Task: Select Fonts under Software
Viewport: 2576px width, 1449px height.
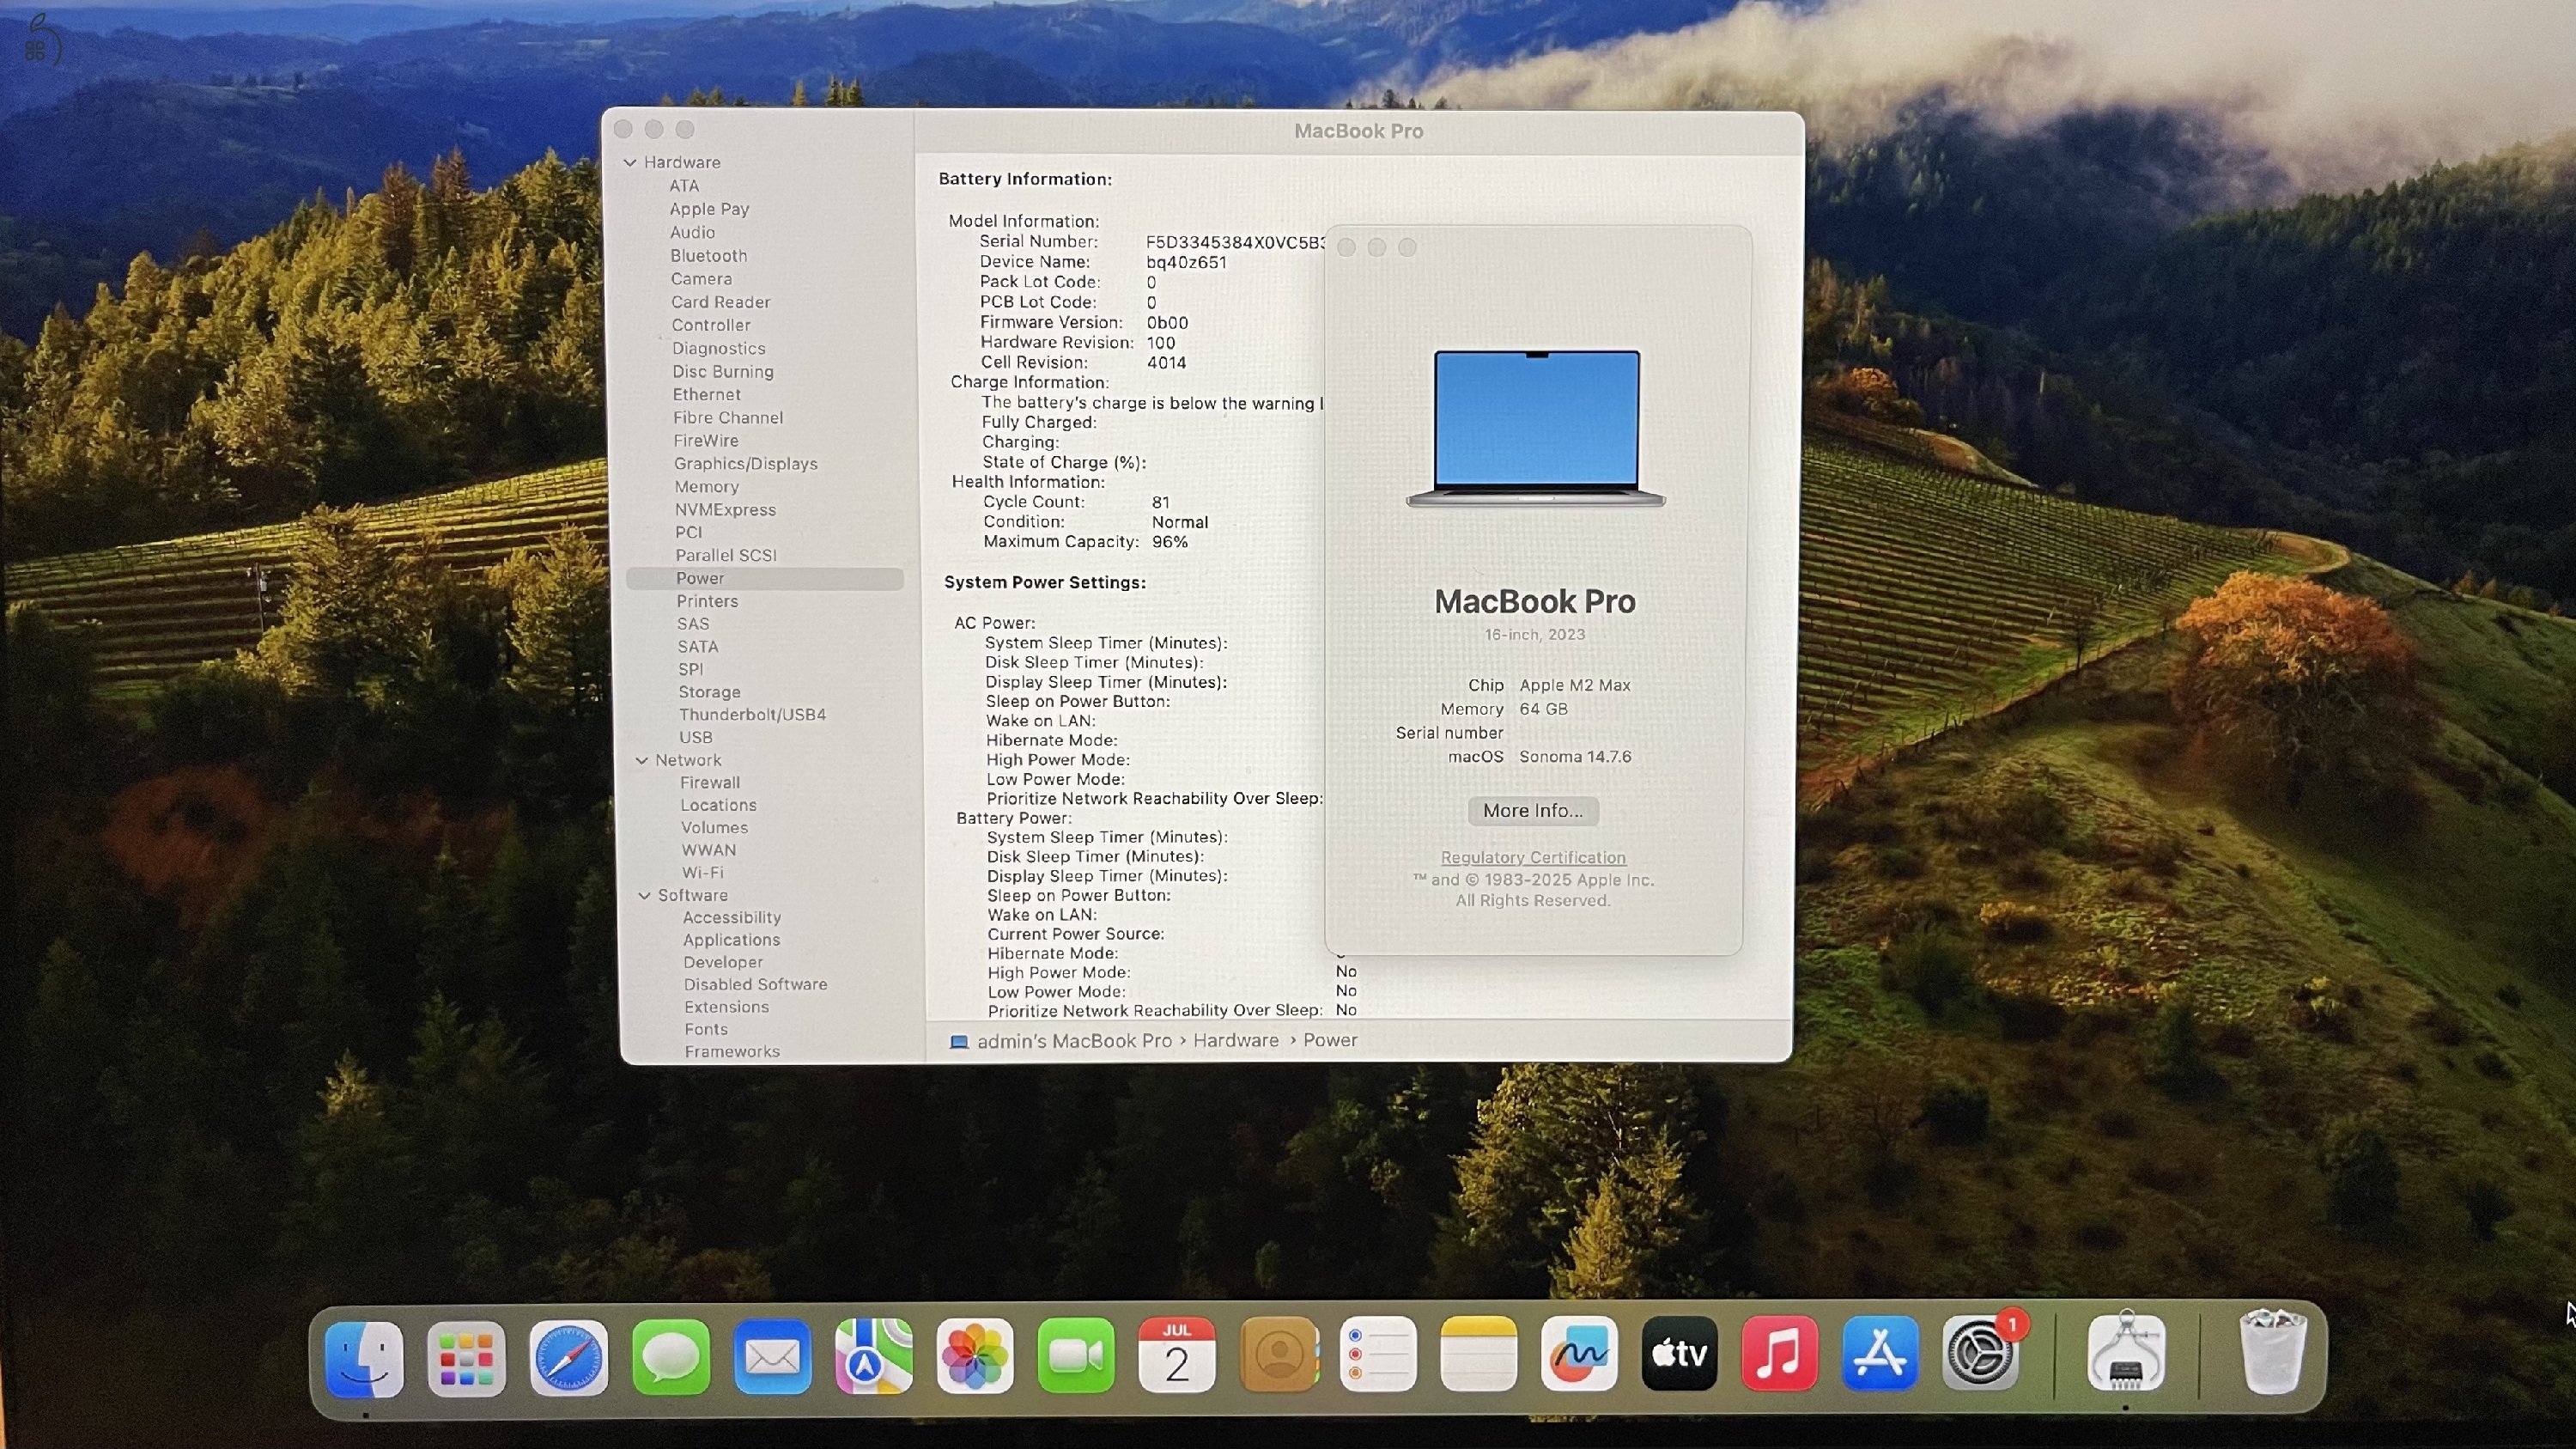Action: 706,1030
